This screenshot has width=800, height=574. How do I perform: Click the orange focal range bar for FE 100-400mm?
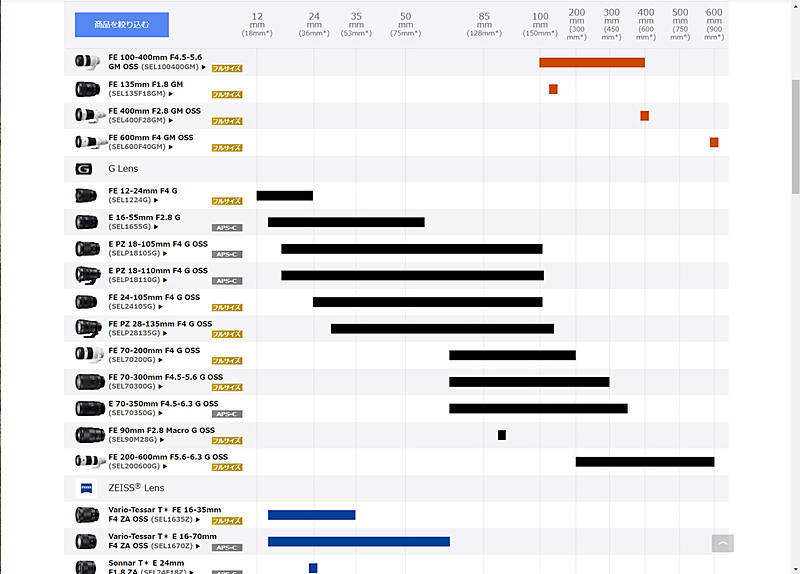(x=592, y=62)
